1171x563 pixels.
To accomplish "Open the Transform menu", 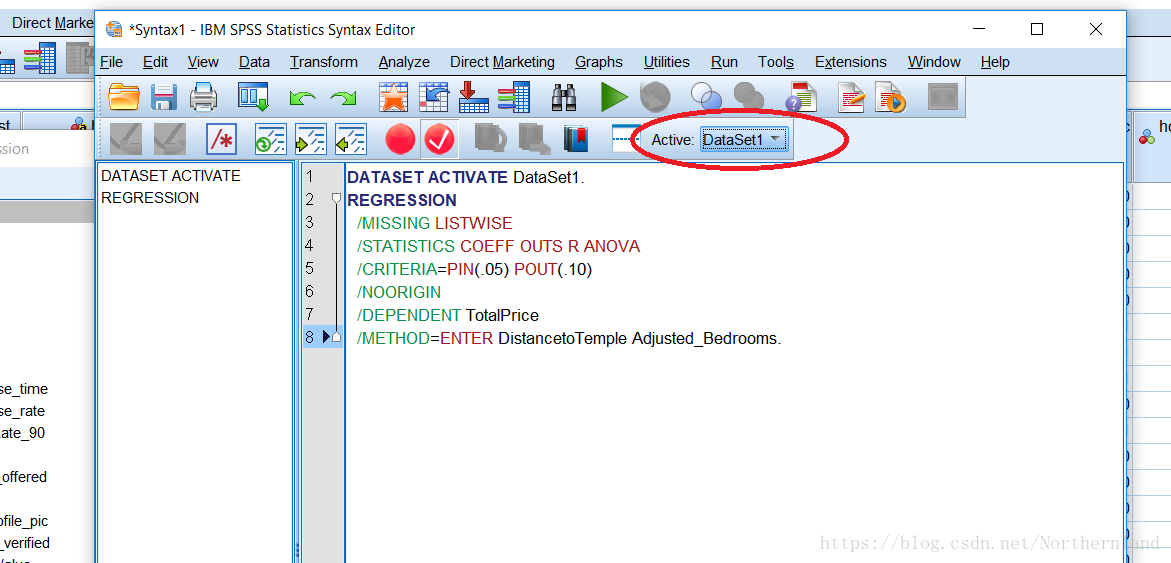I will (323, 62).
